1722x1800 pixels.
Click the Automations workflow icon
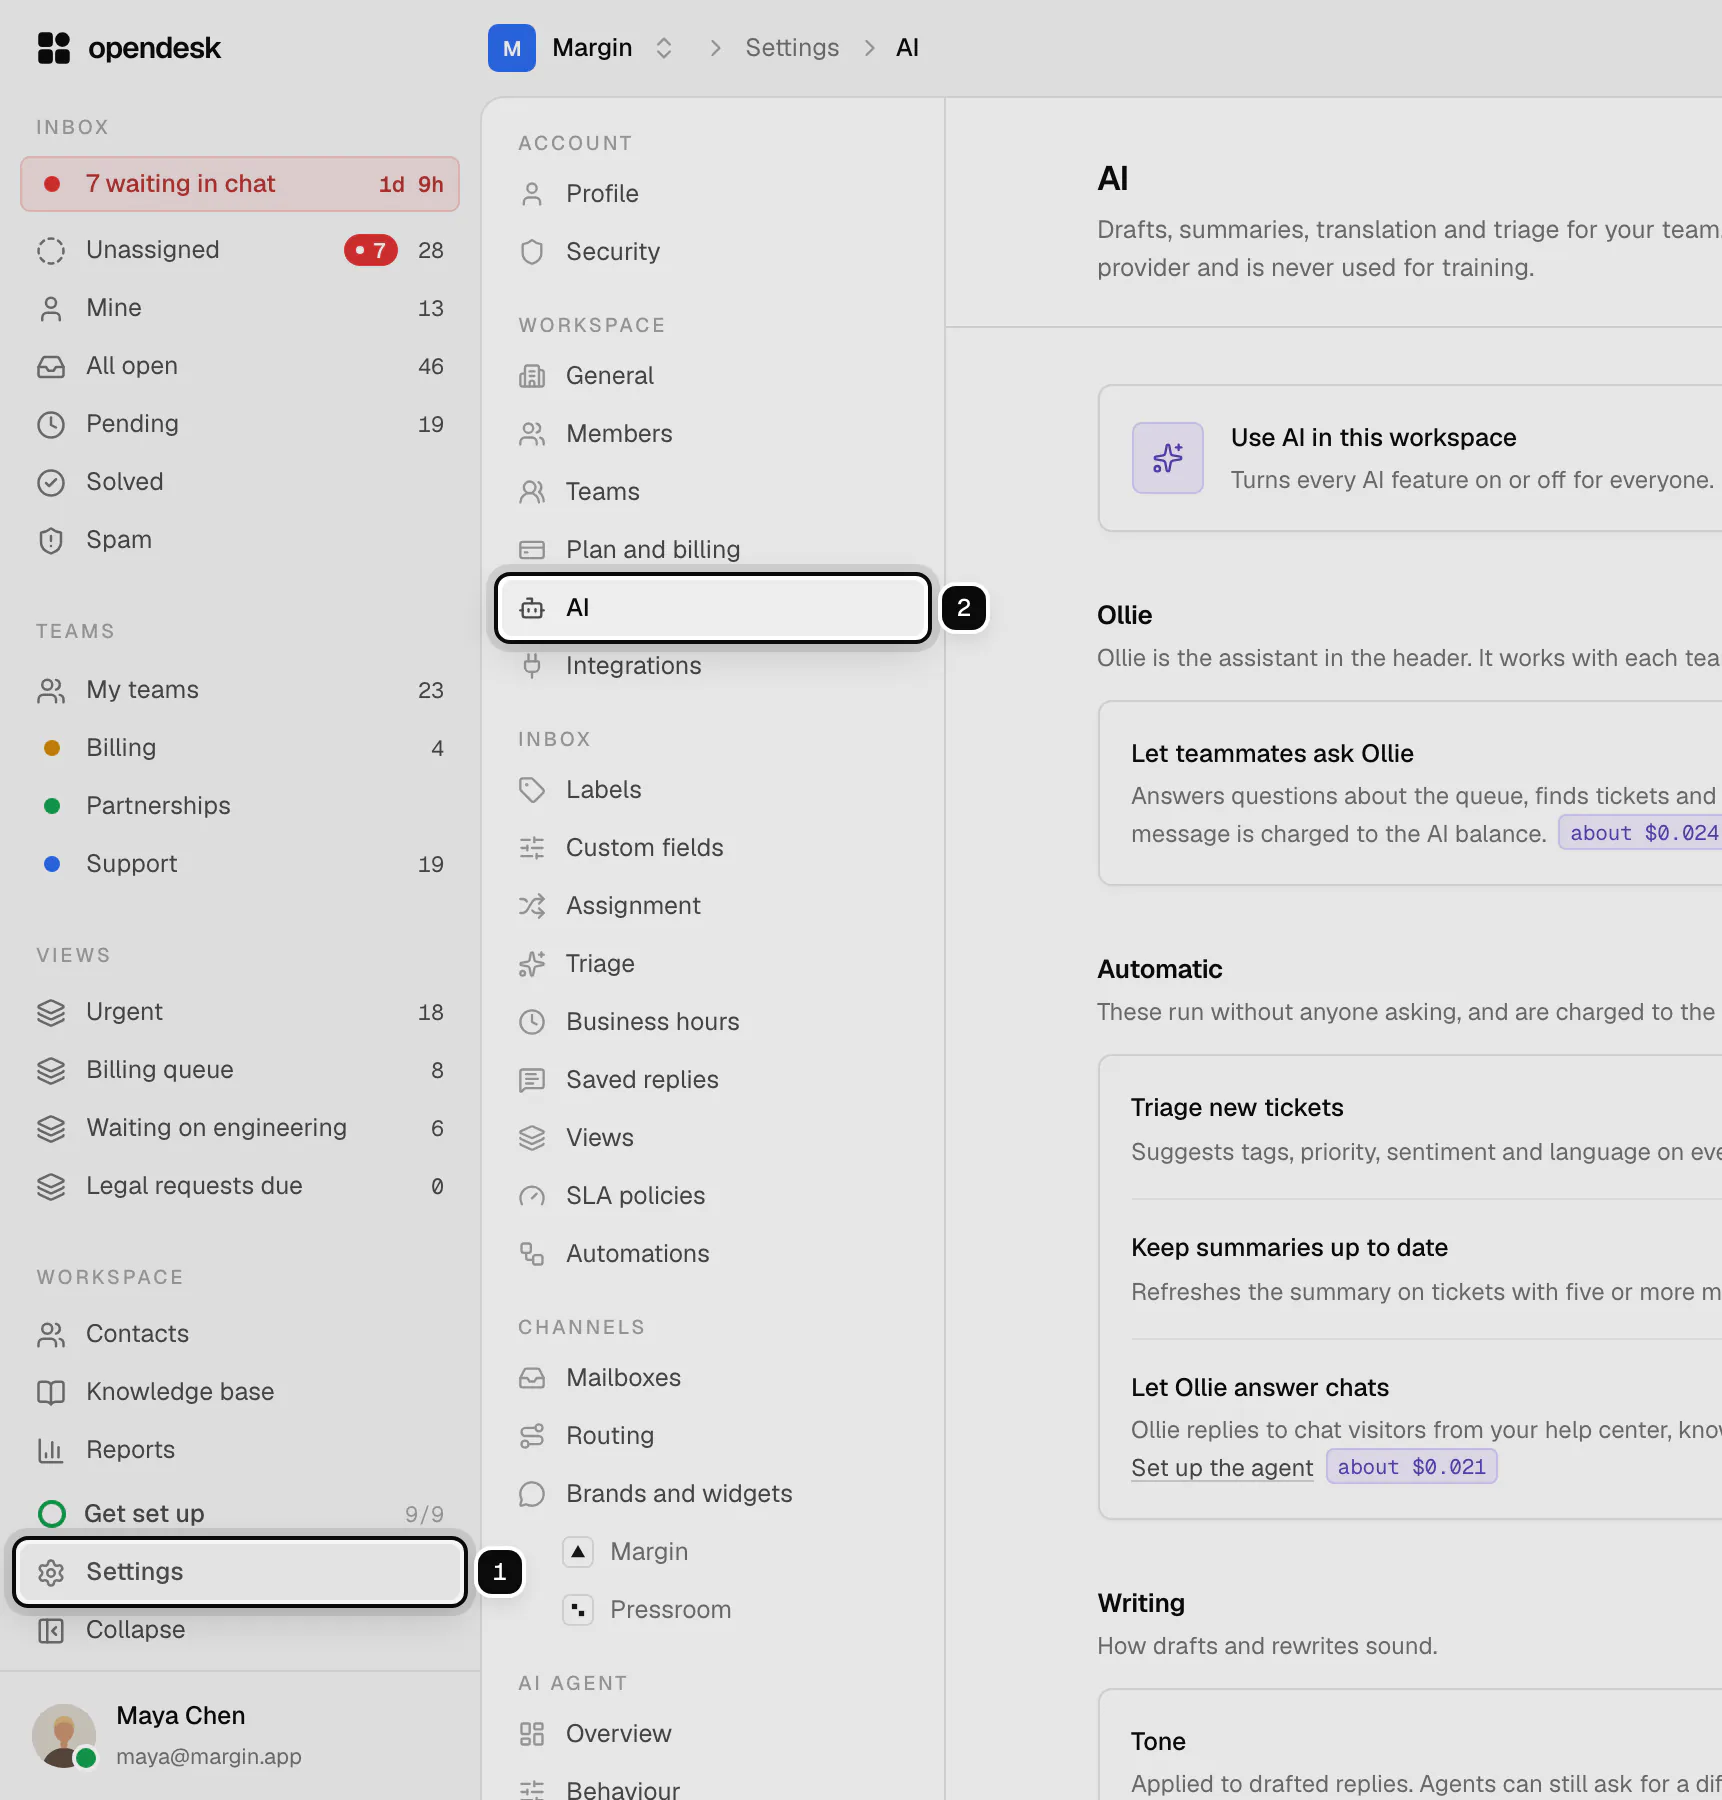click(x=532, y=1254)
